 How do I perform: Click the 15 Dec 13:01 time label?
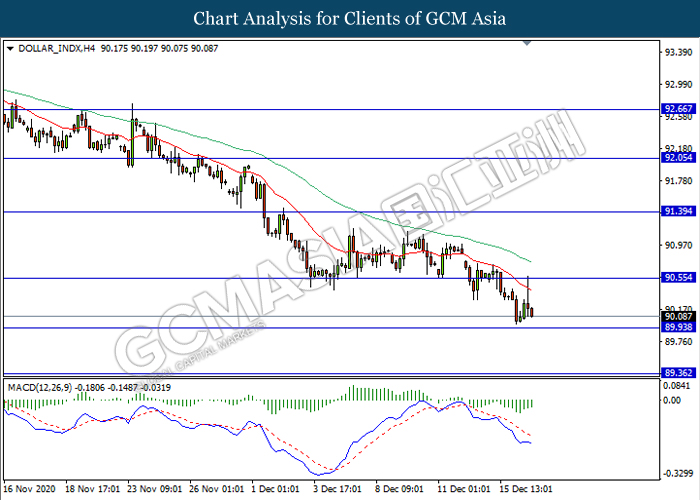526,489
